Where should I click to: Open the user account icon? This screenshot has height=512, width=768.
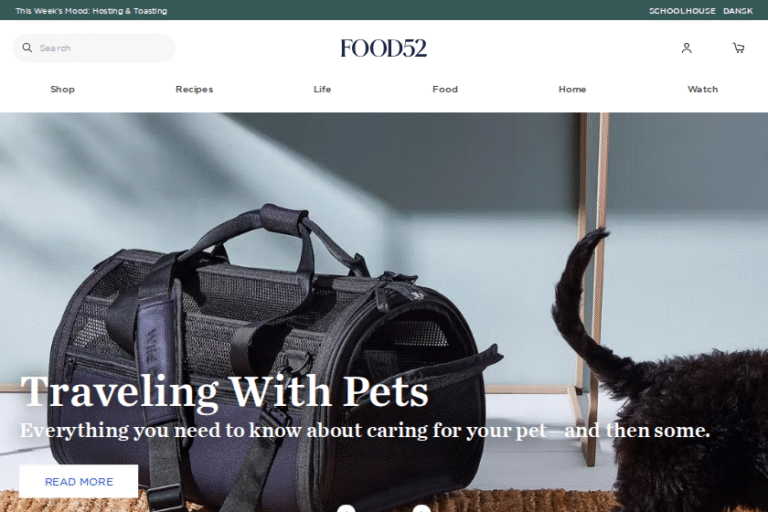coord(687,48)
